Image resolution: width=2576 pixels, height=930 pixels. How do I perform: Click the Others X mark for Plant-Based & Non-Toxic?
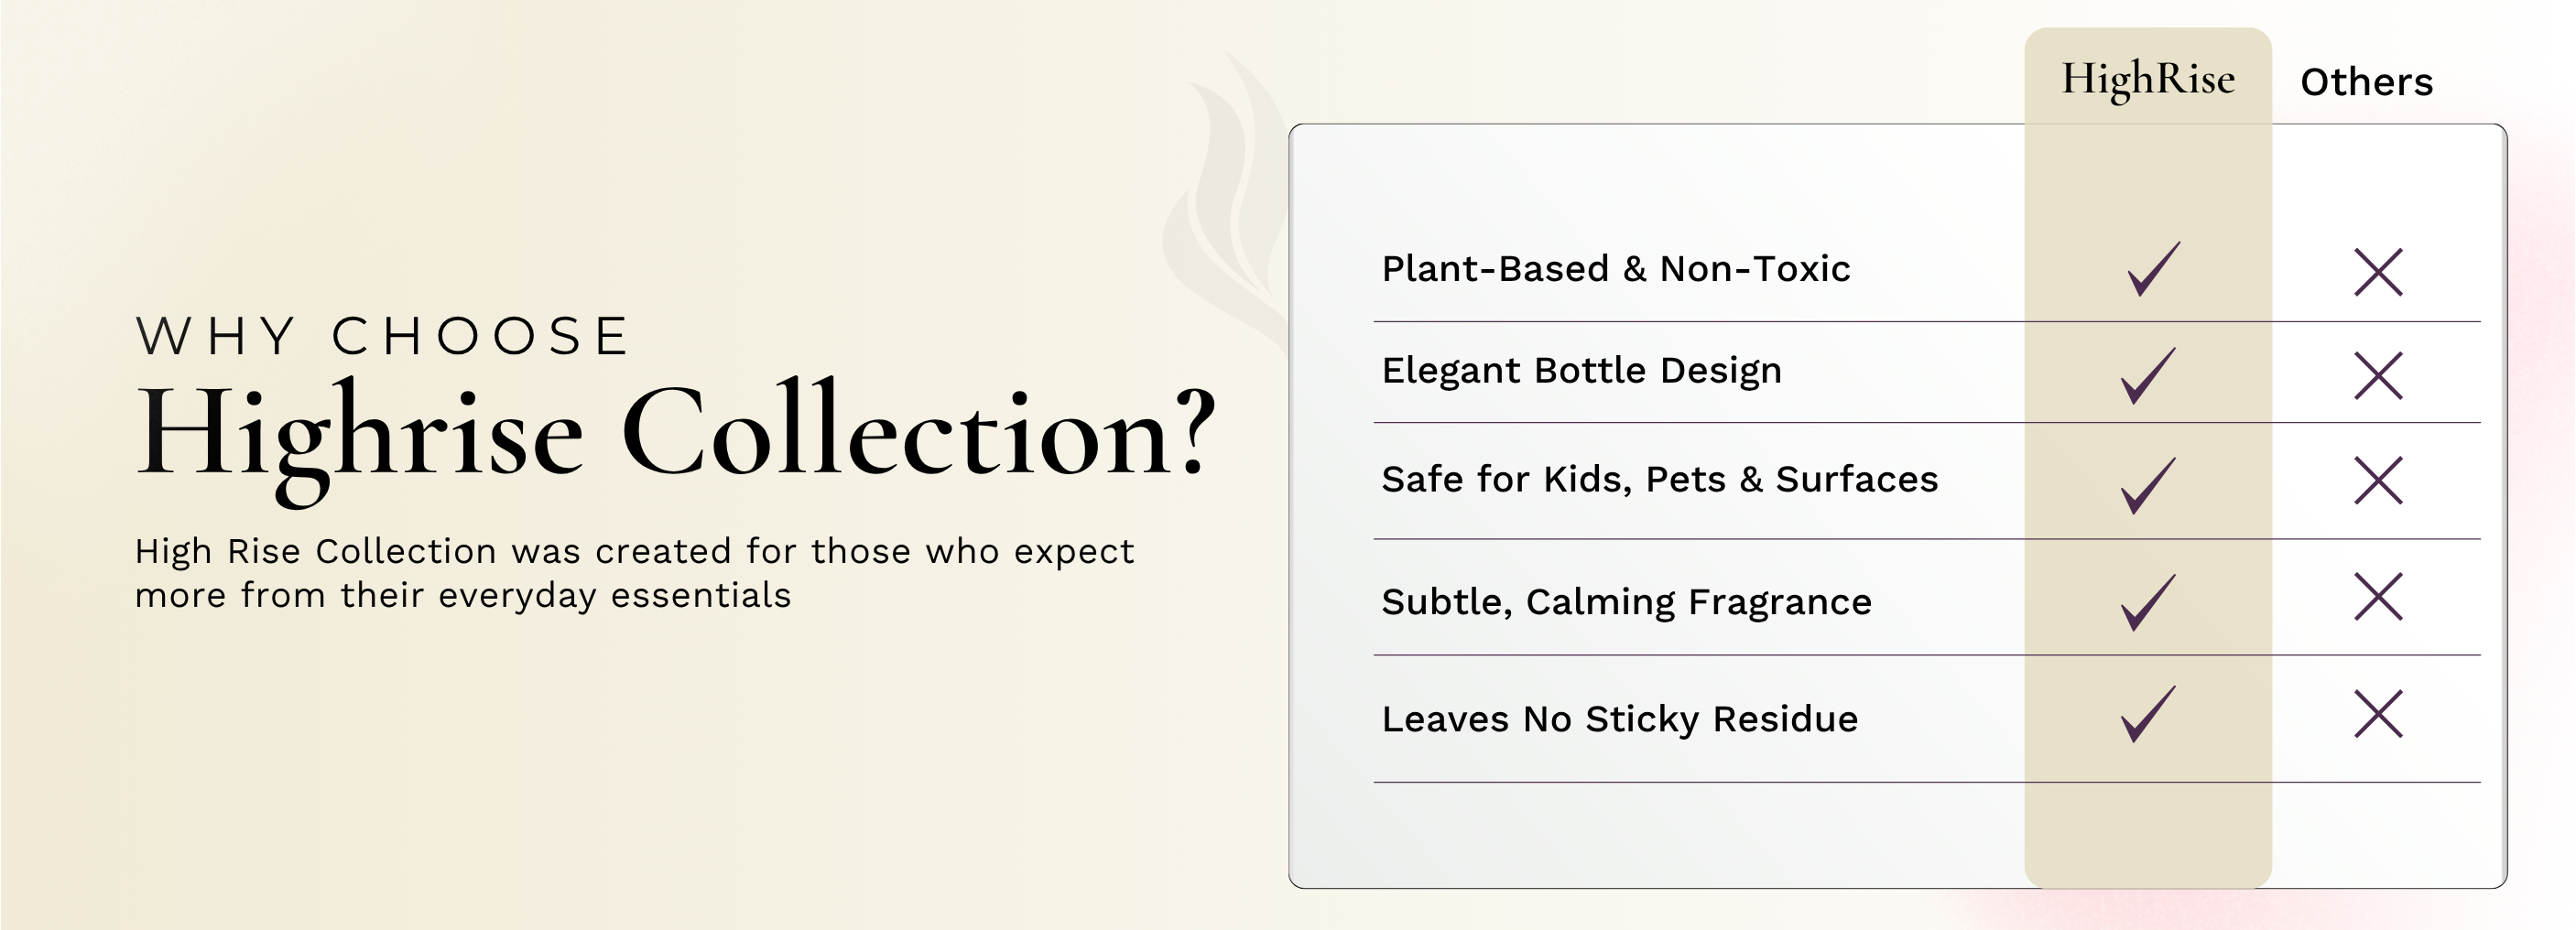click(x=2377, y=273)
